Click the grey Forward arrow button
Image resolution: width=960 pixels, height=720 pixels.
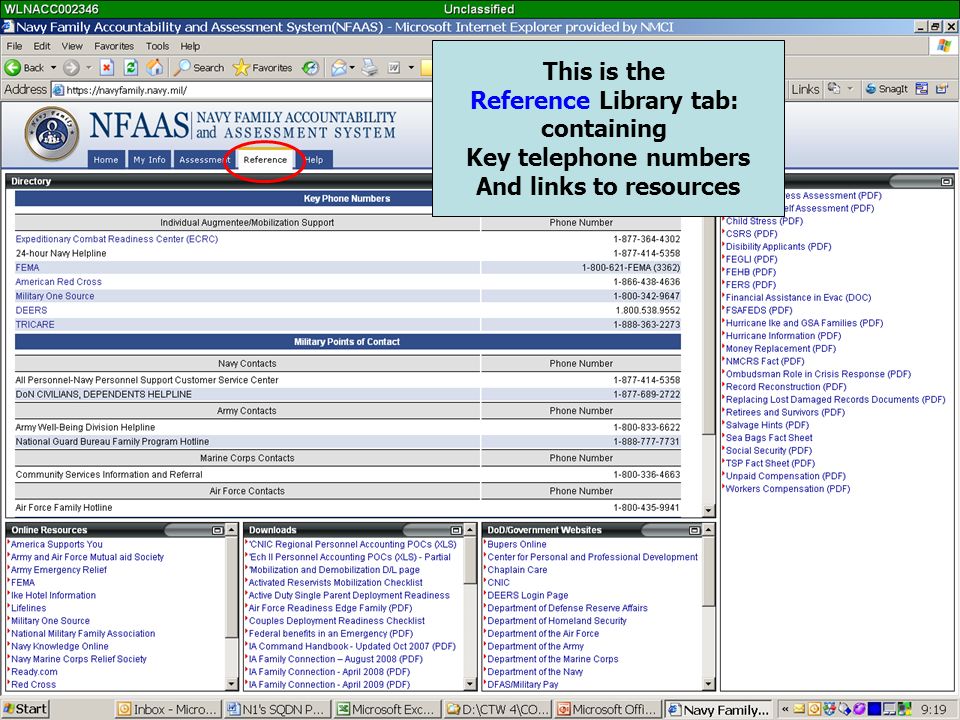pyautogui.click(x=72, y=68)
